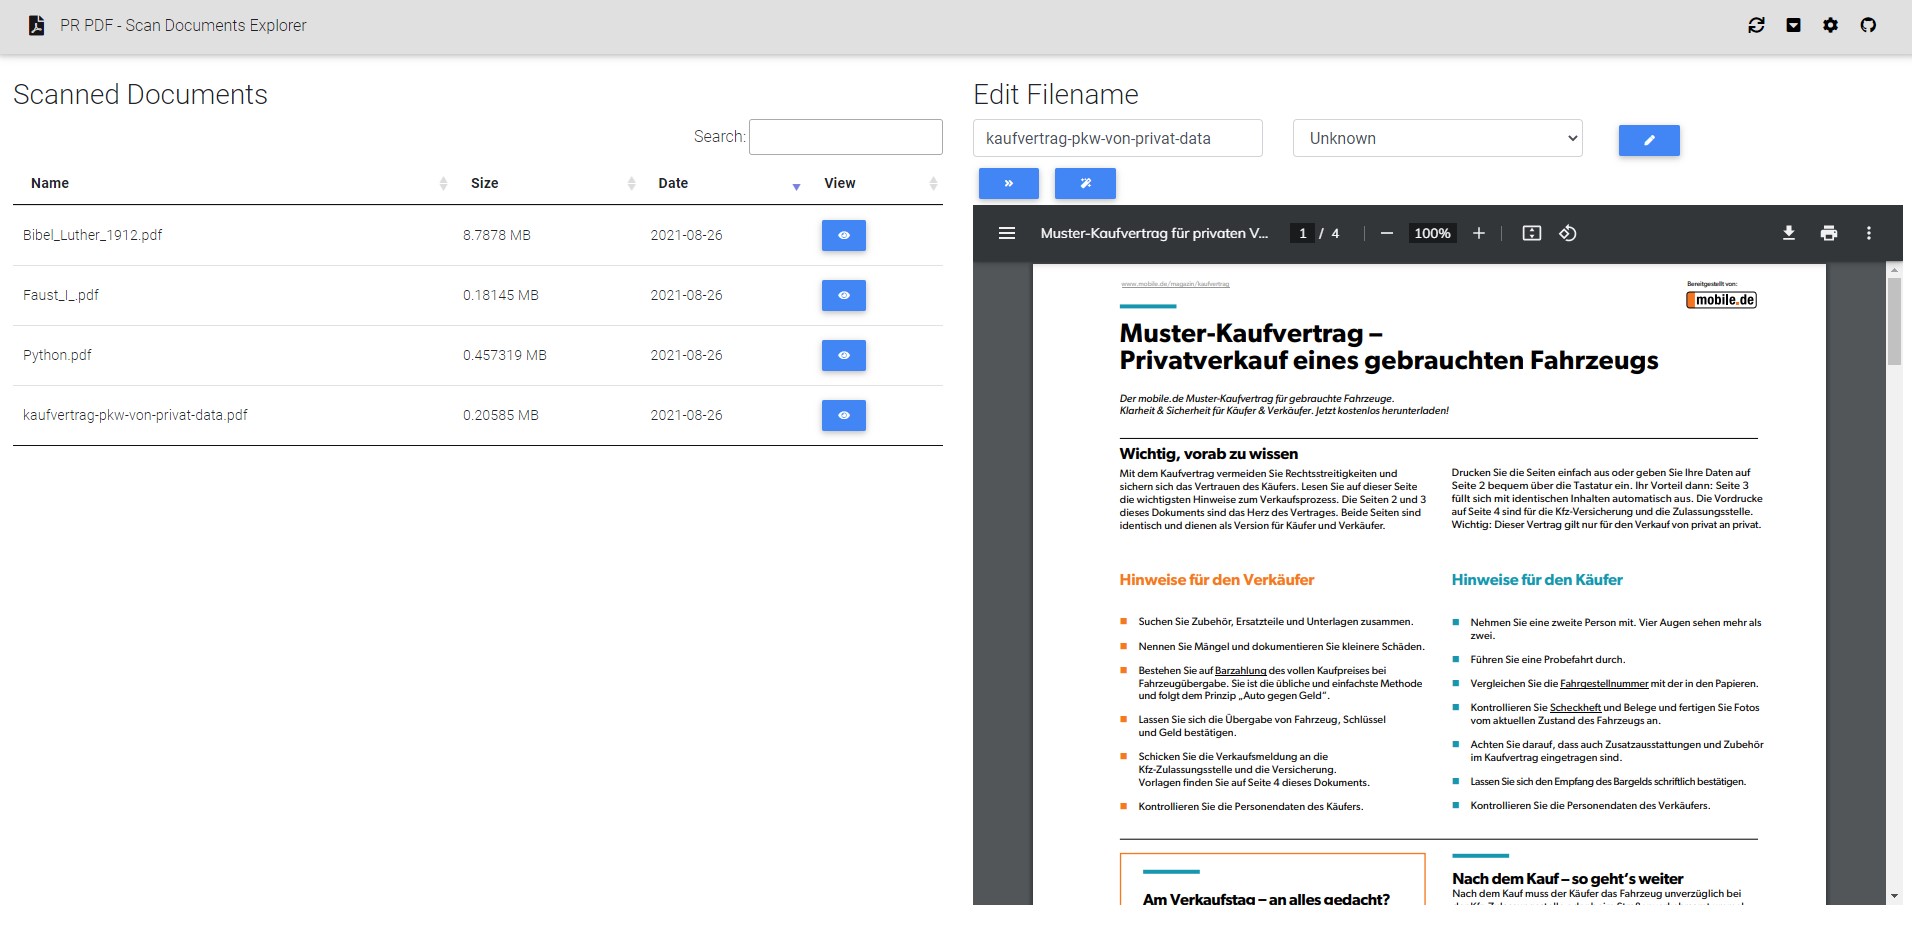1912x935 pixels.
Task: Click the magic wand filename suggestion button
Action: click(x=1086, y=183)
